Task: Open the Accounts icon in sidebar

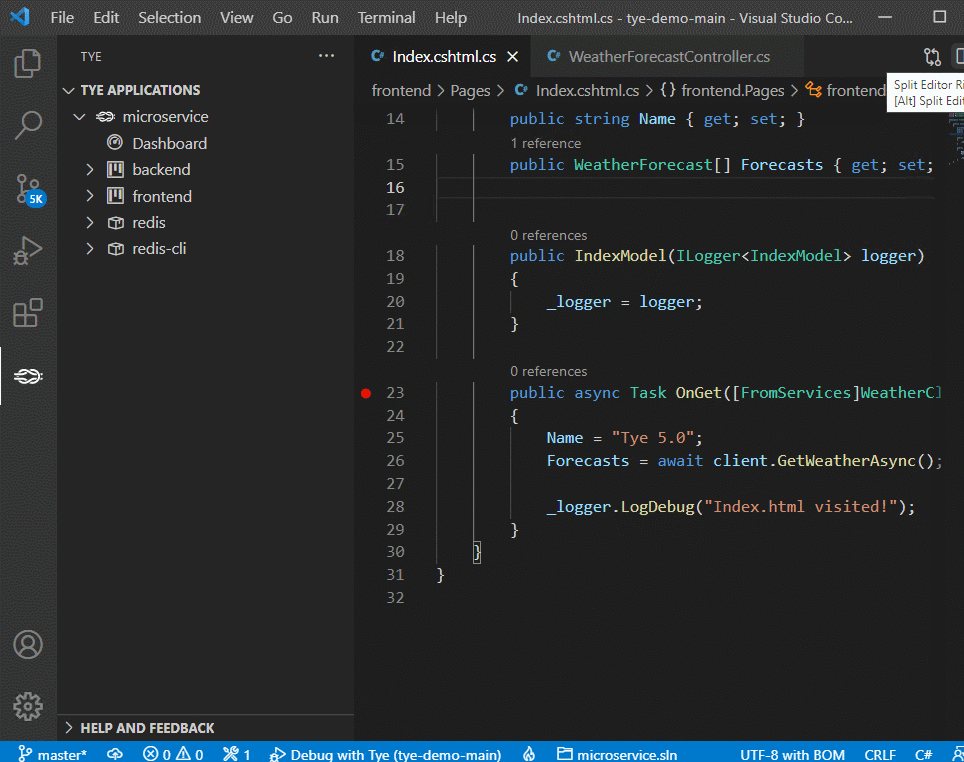Action: point(27,645)
